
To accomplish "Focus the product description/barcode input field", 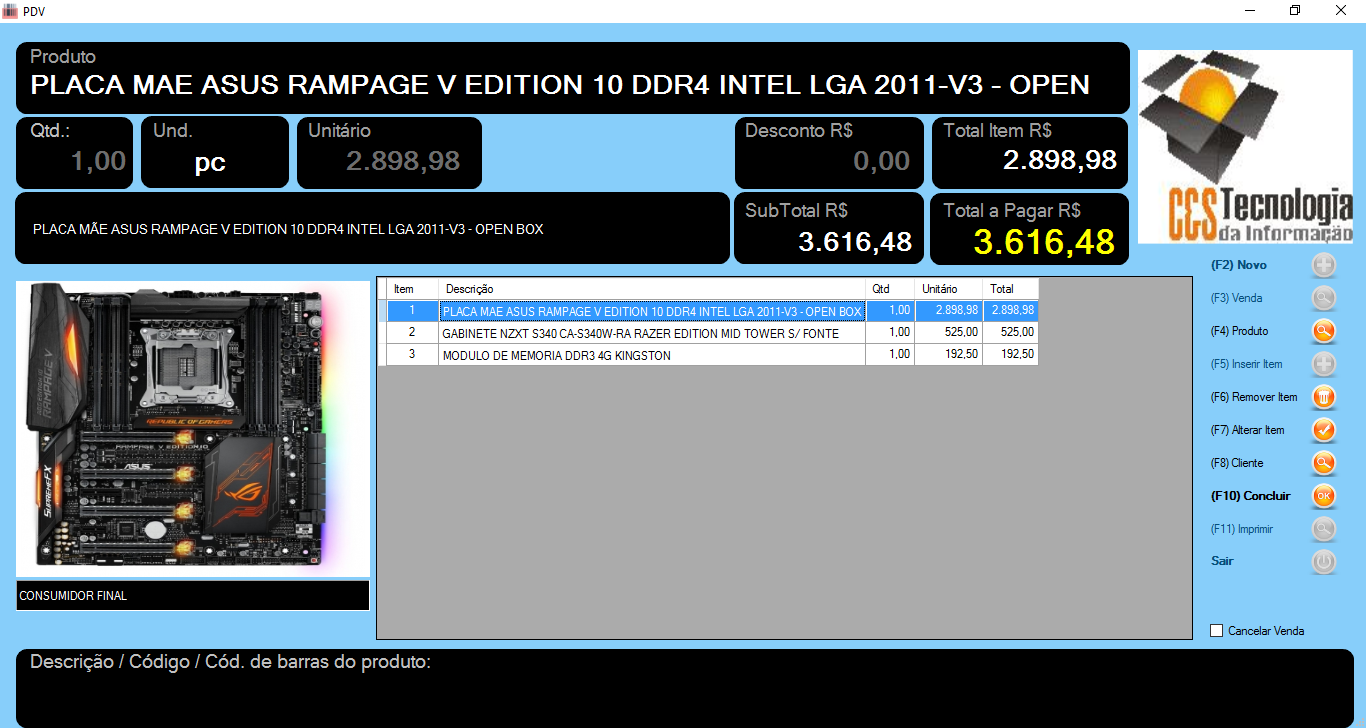I will [x=685, y=688].
